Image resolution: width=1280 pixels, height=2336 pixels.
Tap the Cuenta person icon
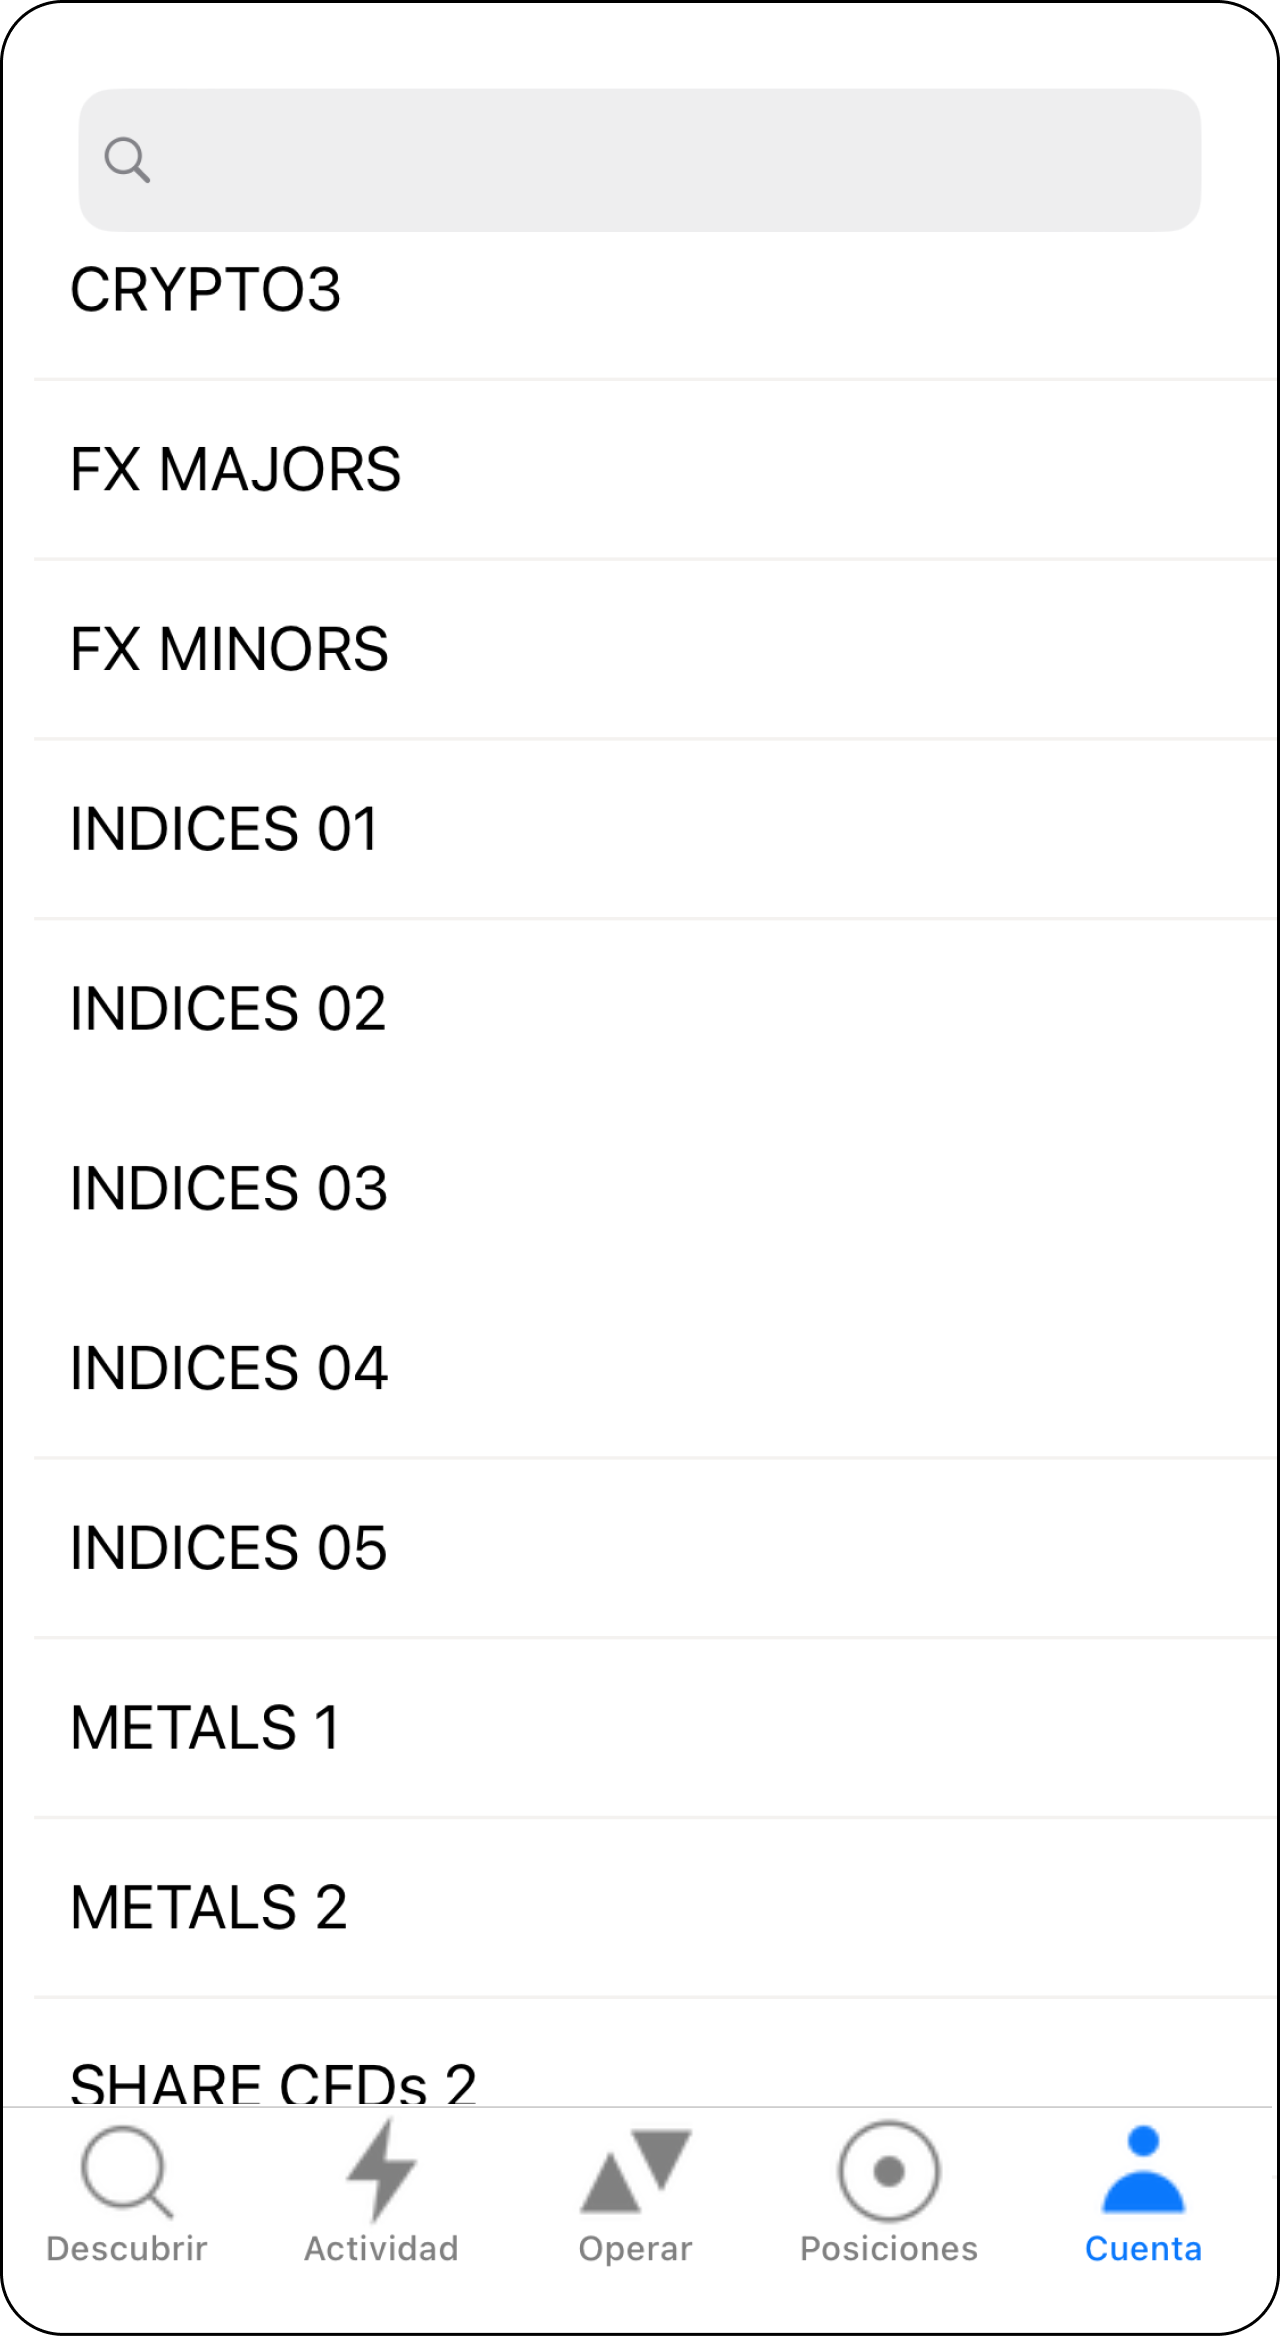coord(1143,2170)
